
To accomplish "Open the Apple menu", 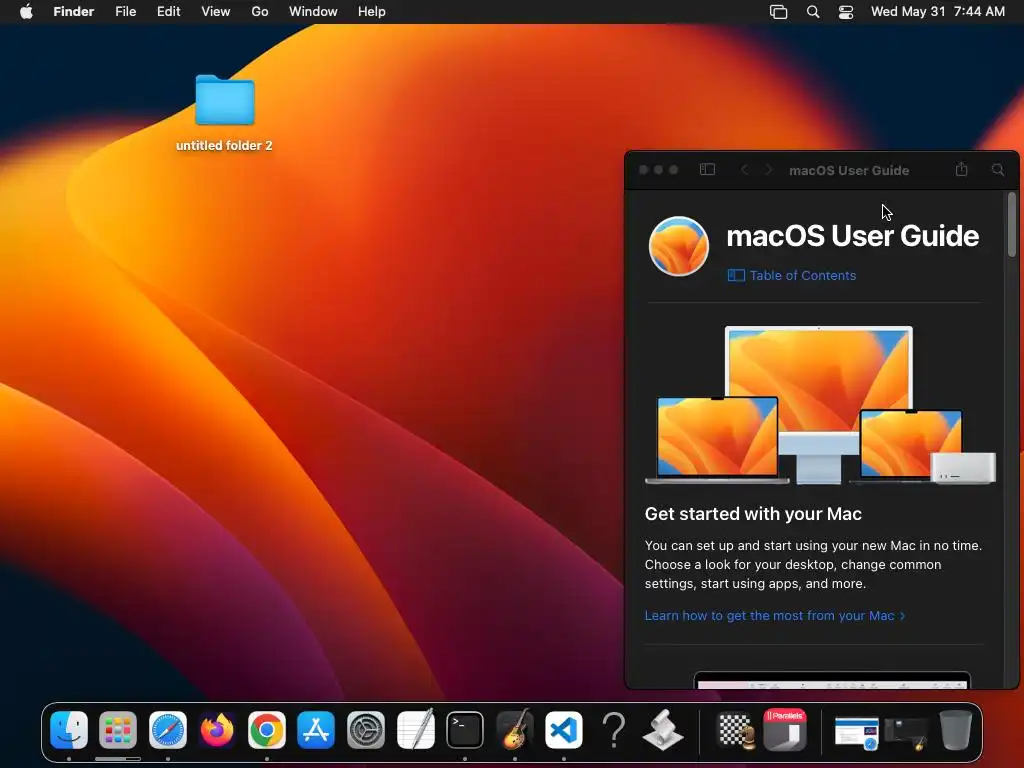I will [x=26, y=12].
